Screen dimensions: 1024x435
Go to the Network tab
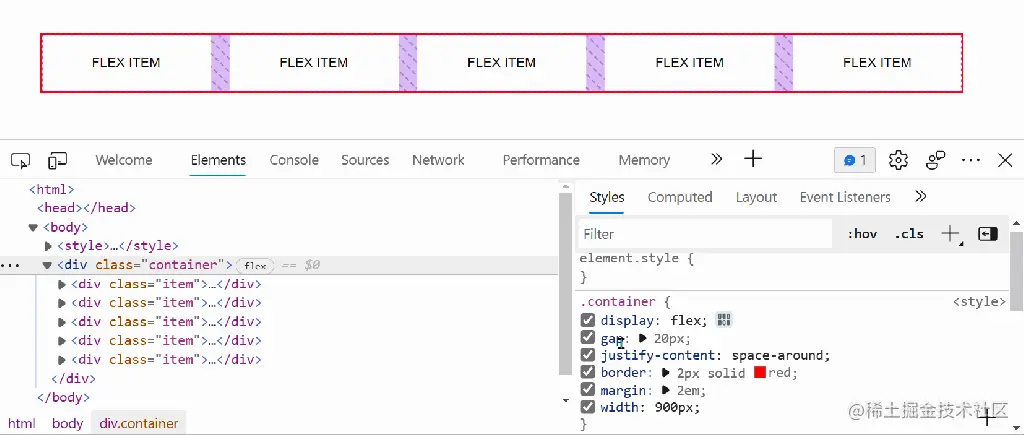(438, 160)
